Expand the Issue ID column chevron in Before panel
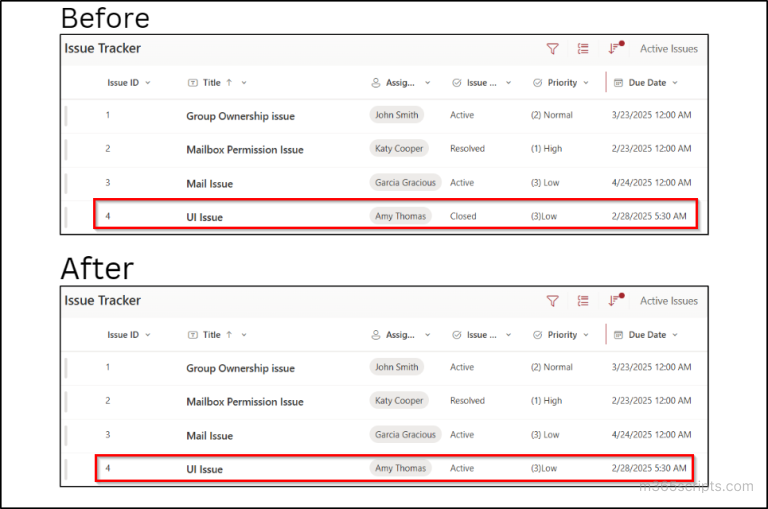 click(148, 83)
